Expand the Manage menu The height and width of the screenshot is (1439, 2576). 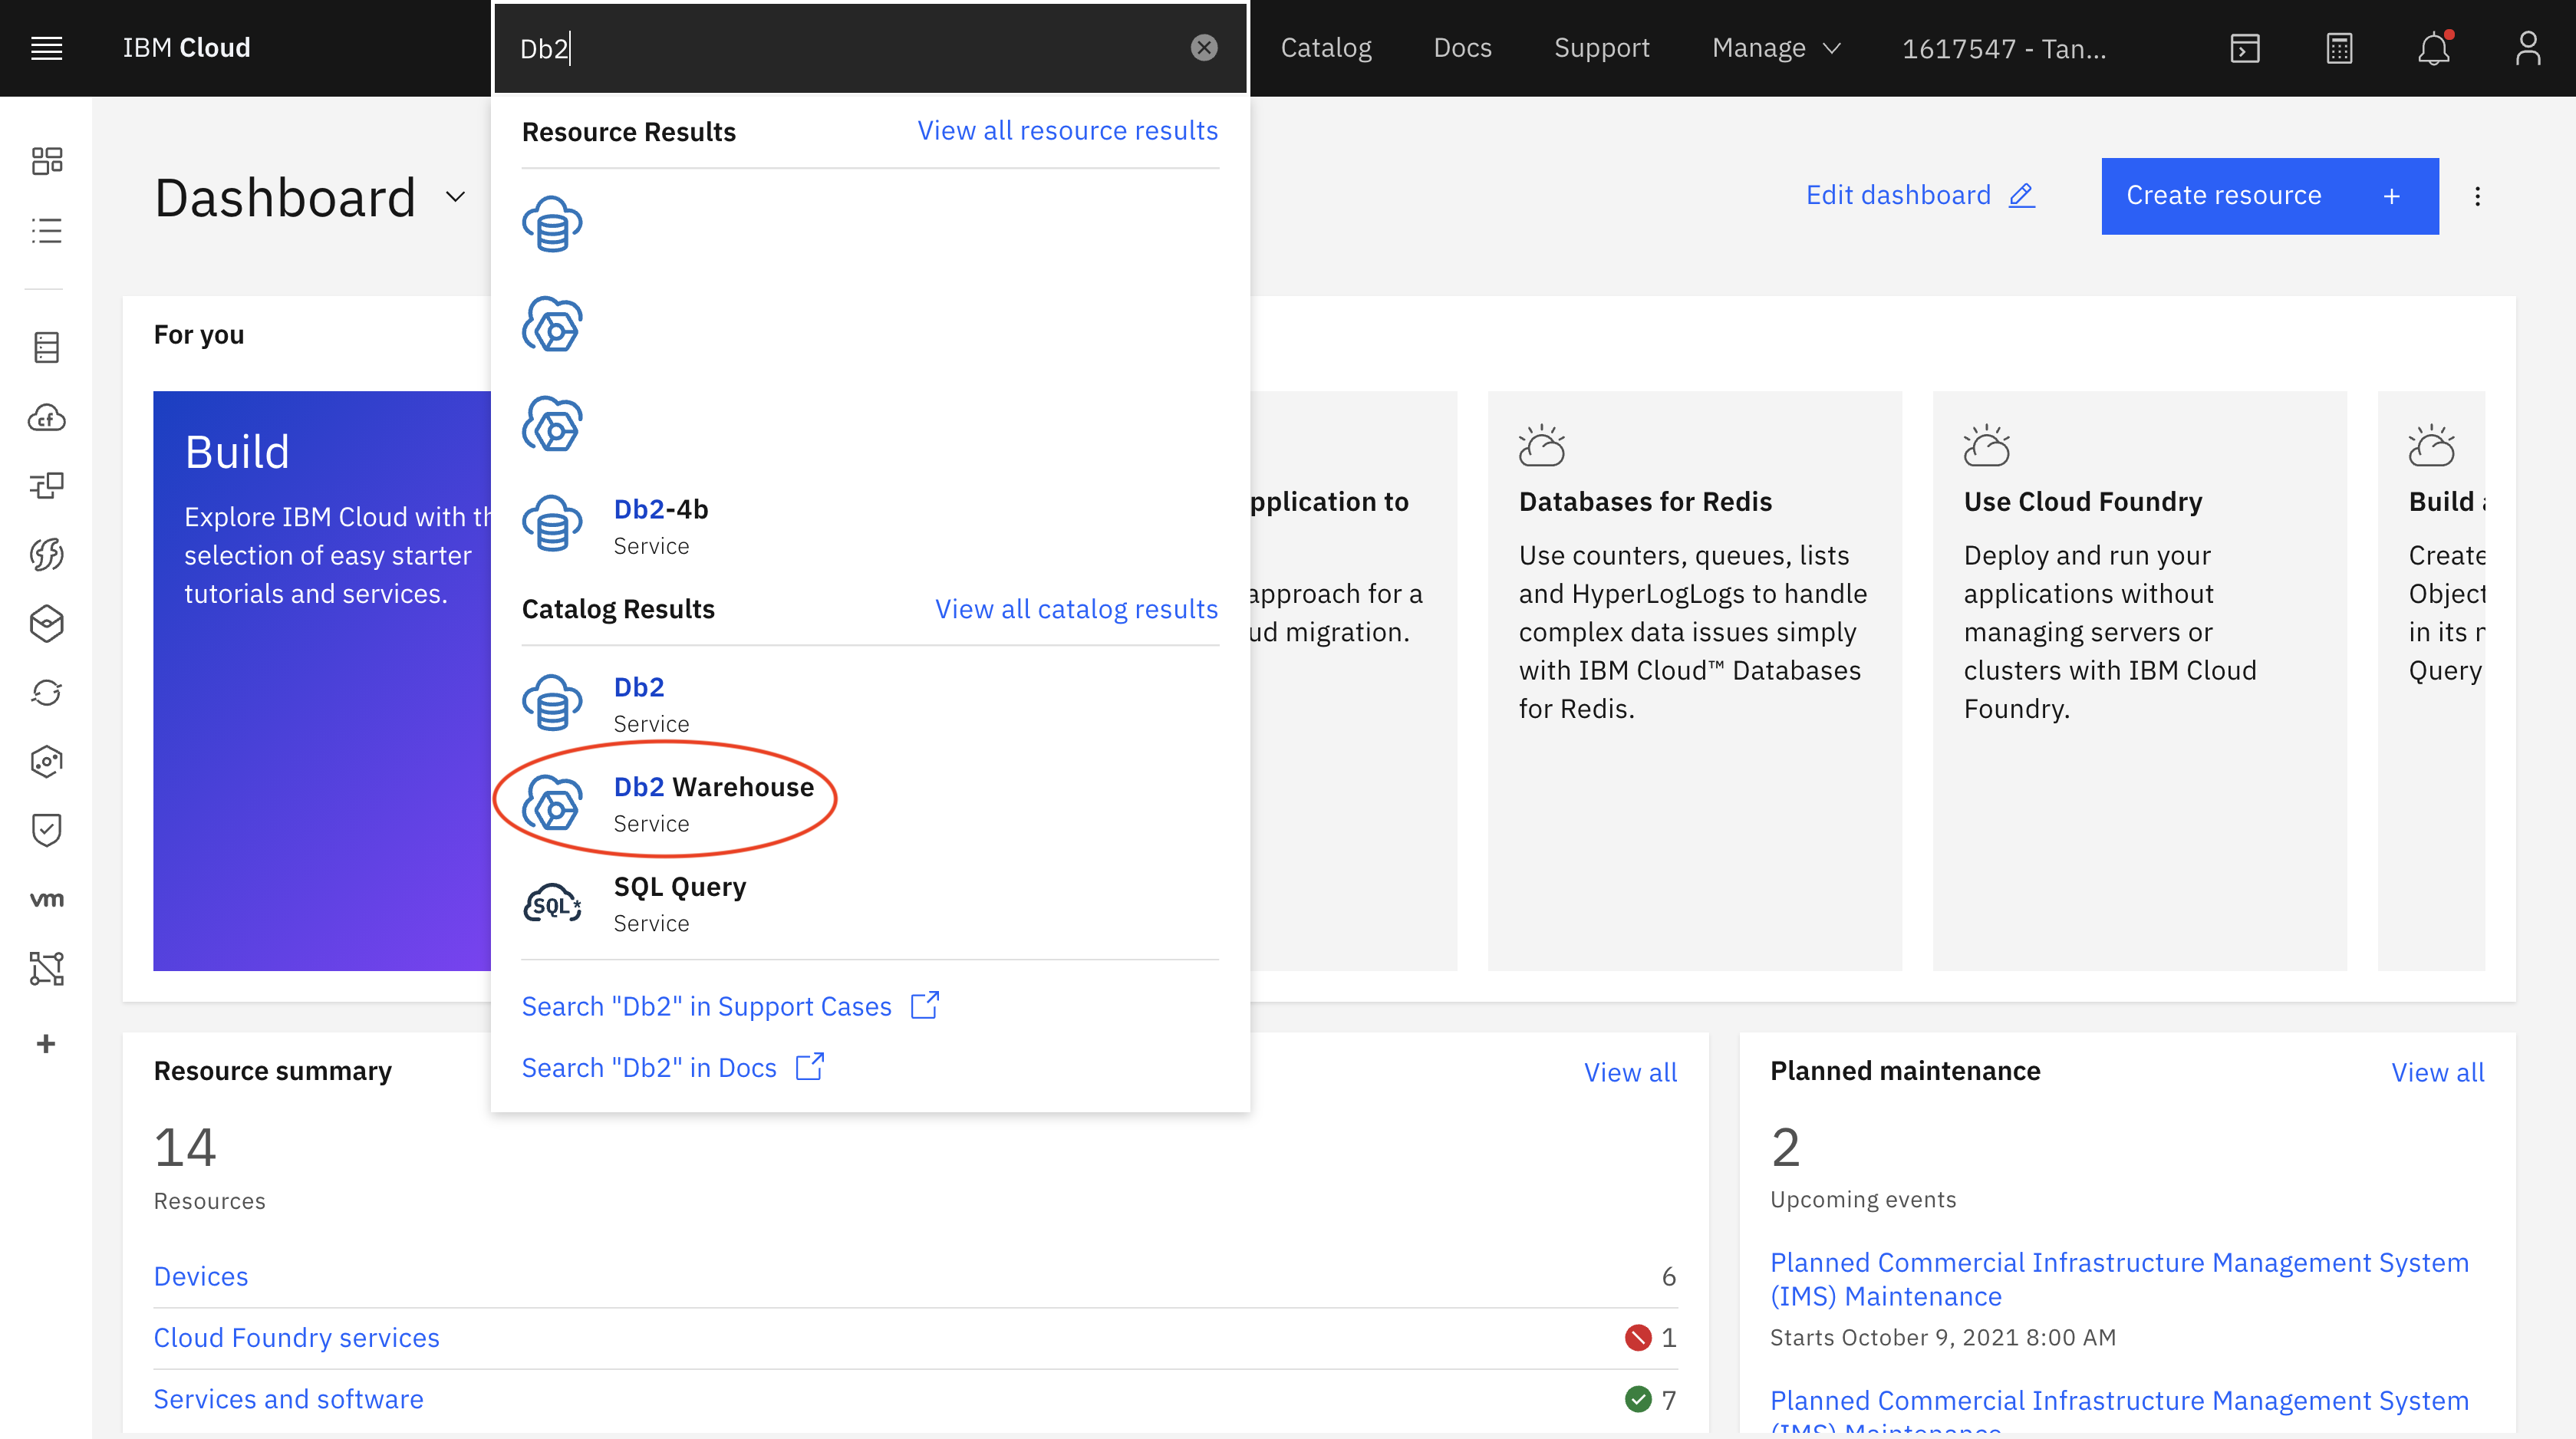1775,48
